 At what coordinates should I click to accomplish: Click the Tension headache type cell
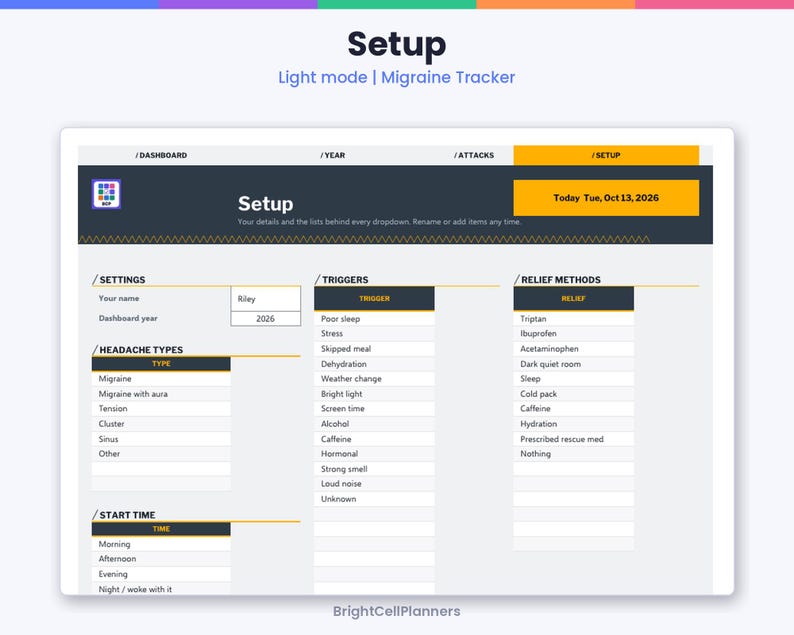[x=161, y=409]
